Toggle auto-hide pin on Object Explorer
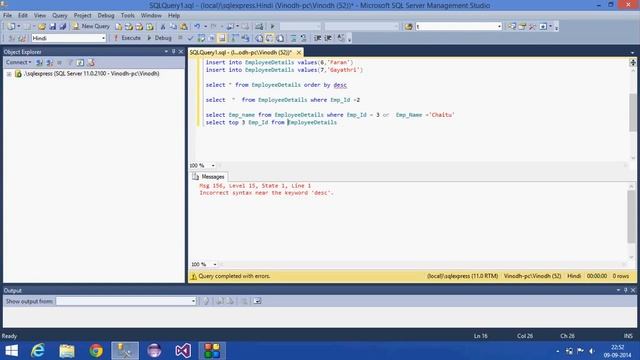Image resolution: width=640 pixels, height=360 pixels. [173, 52]
